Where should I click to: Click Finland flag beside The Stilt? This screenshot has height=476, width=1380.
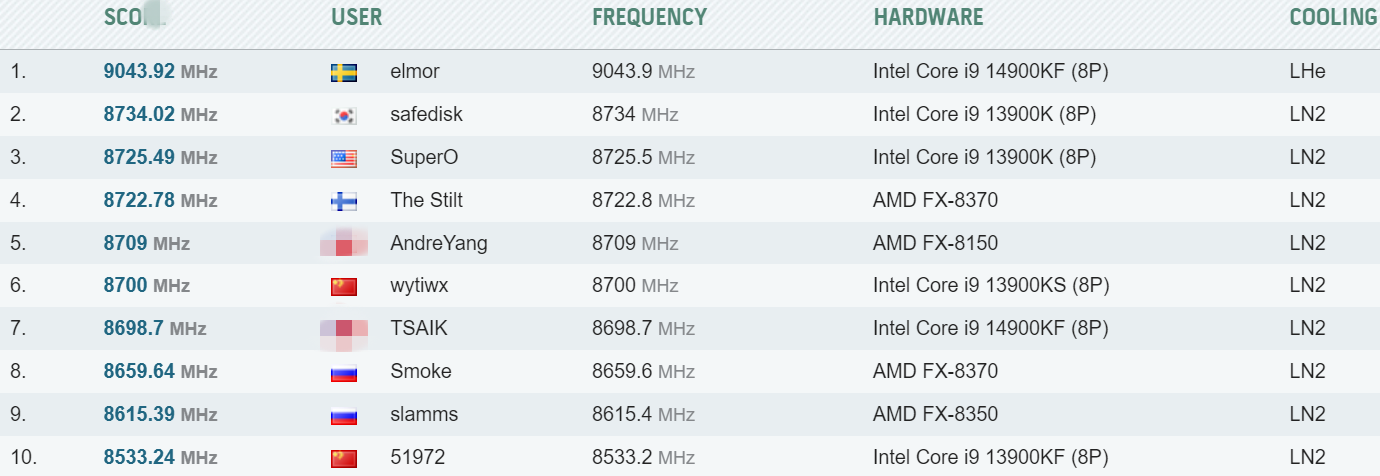coord(344,201)
